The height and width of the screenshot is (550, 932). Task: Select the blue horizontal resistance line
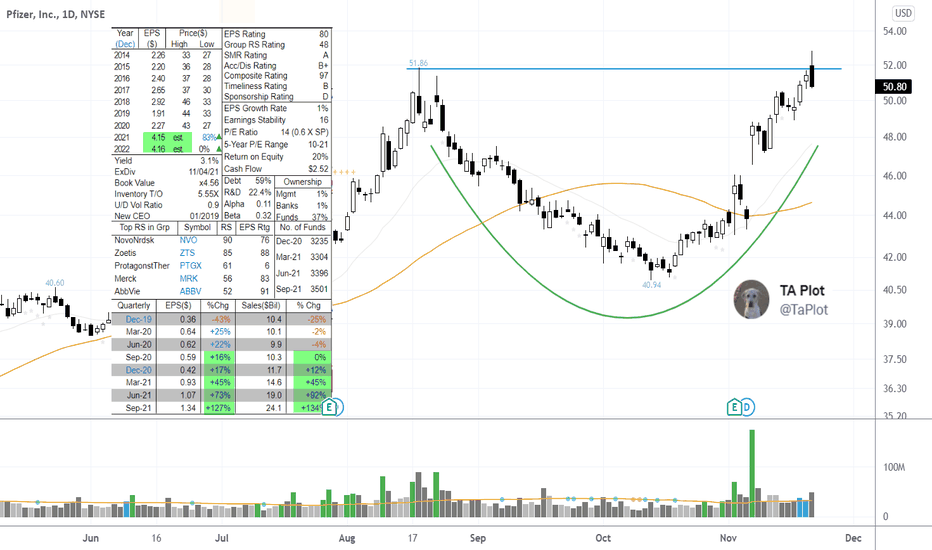coord(624,69)
